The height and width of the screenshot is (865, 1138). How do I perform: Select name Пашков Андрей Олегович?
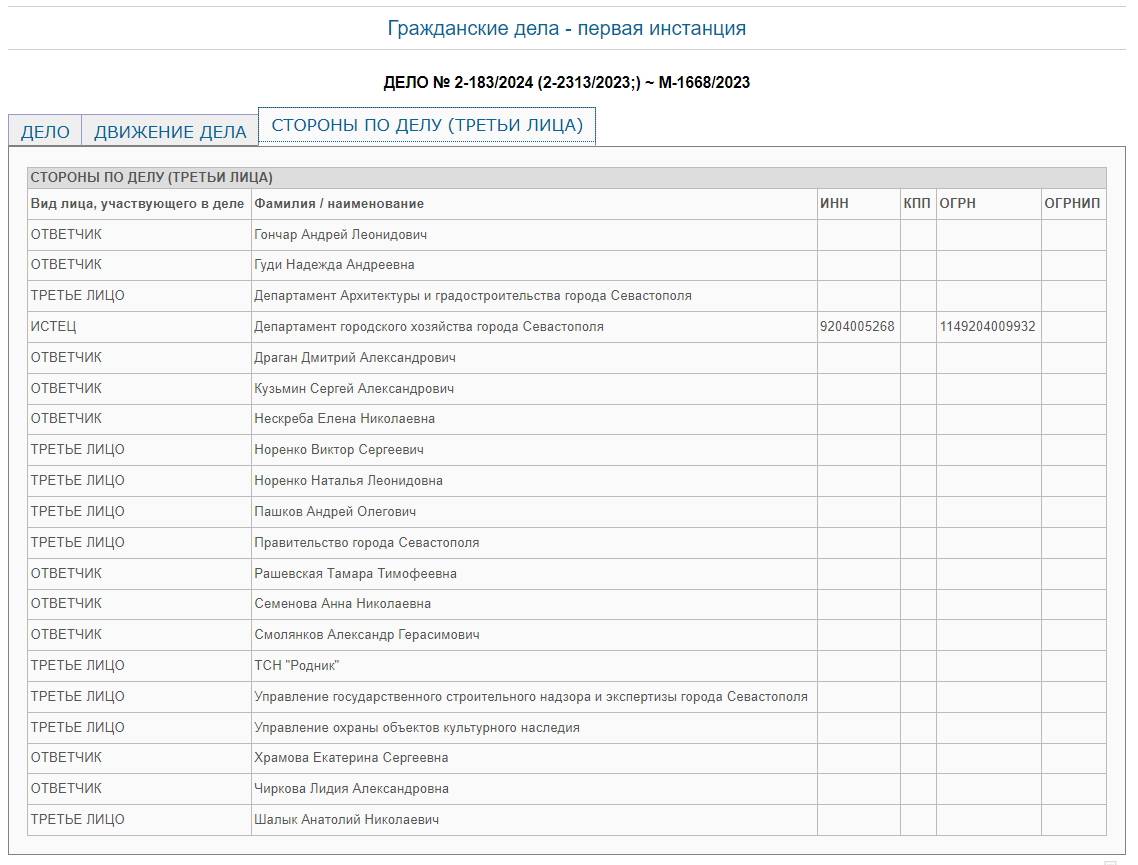335,512
